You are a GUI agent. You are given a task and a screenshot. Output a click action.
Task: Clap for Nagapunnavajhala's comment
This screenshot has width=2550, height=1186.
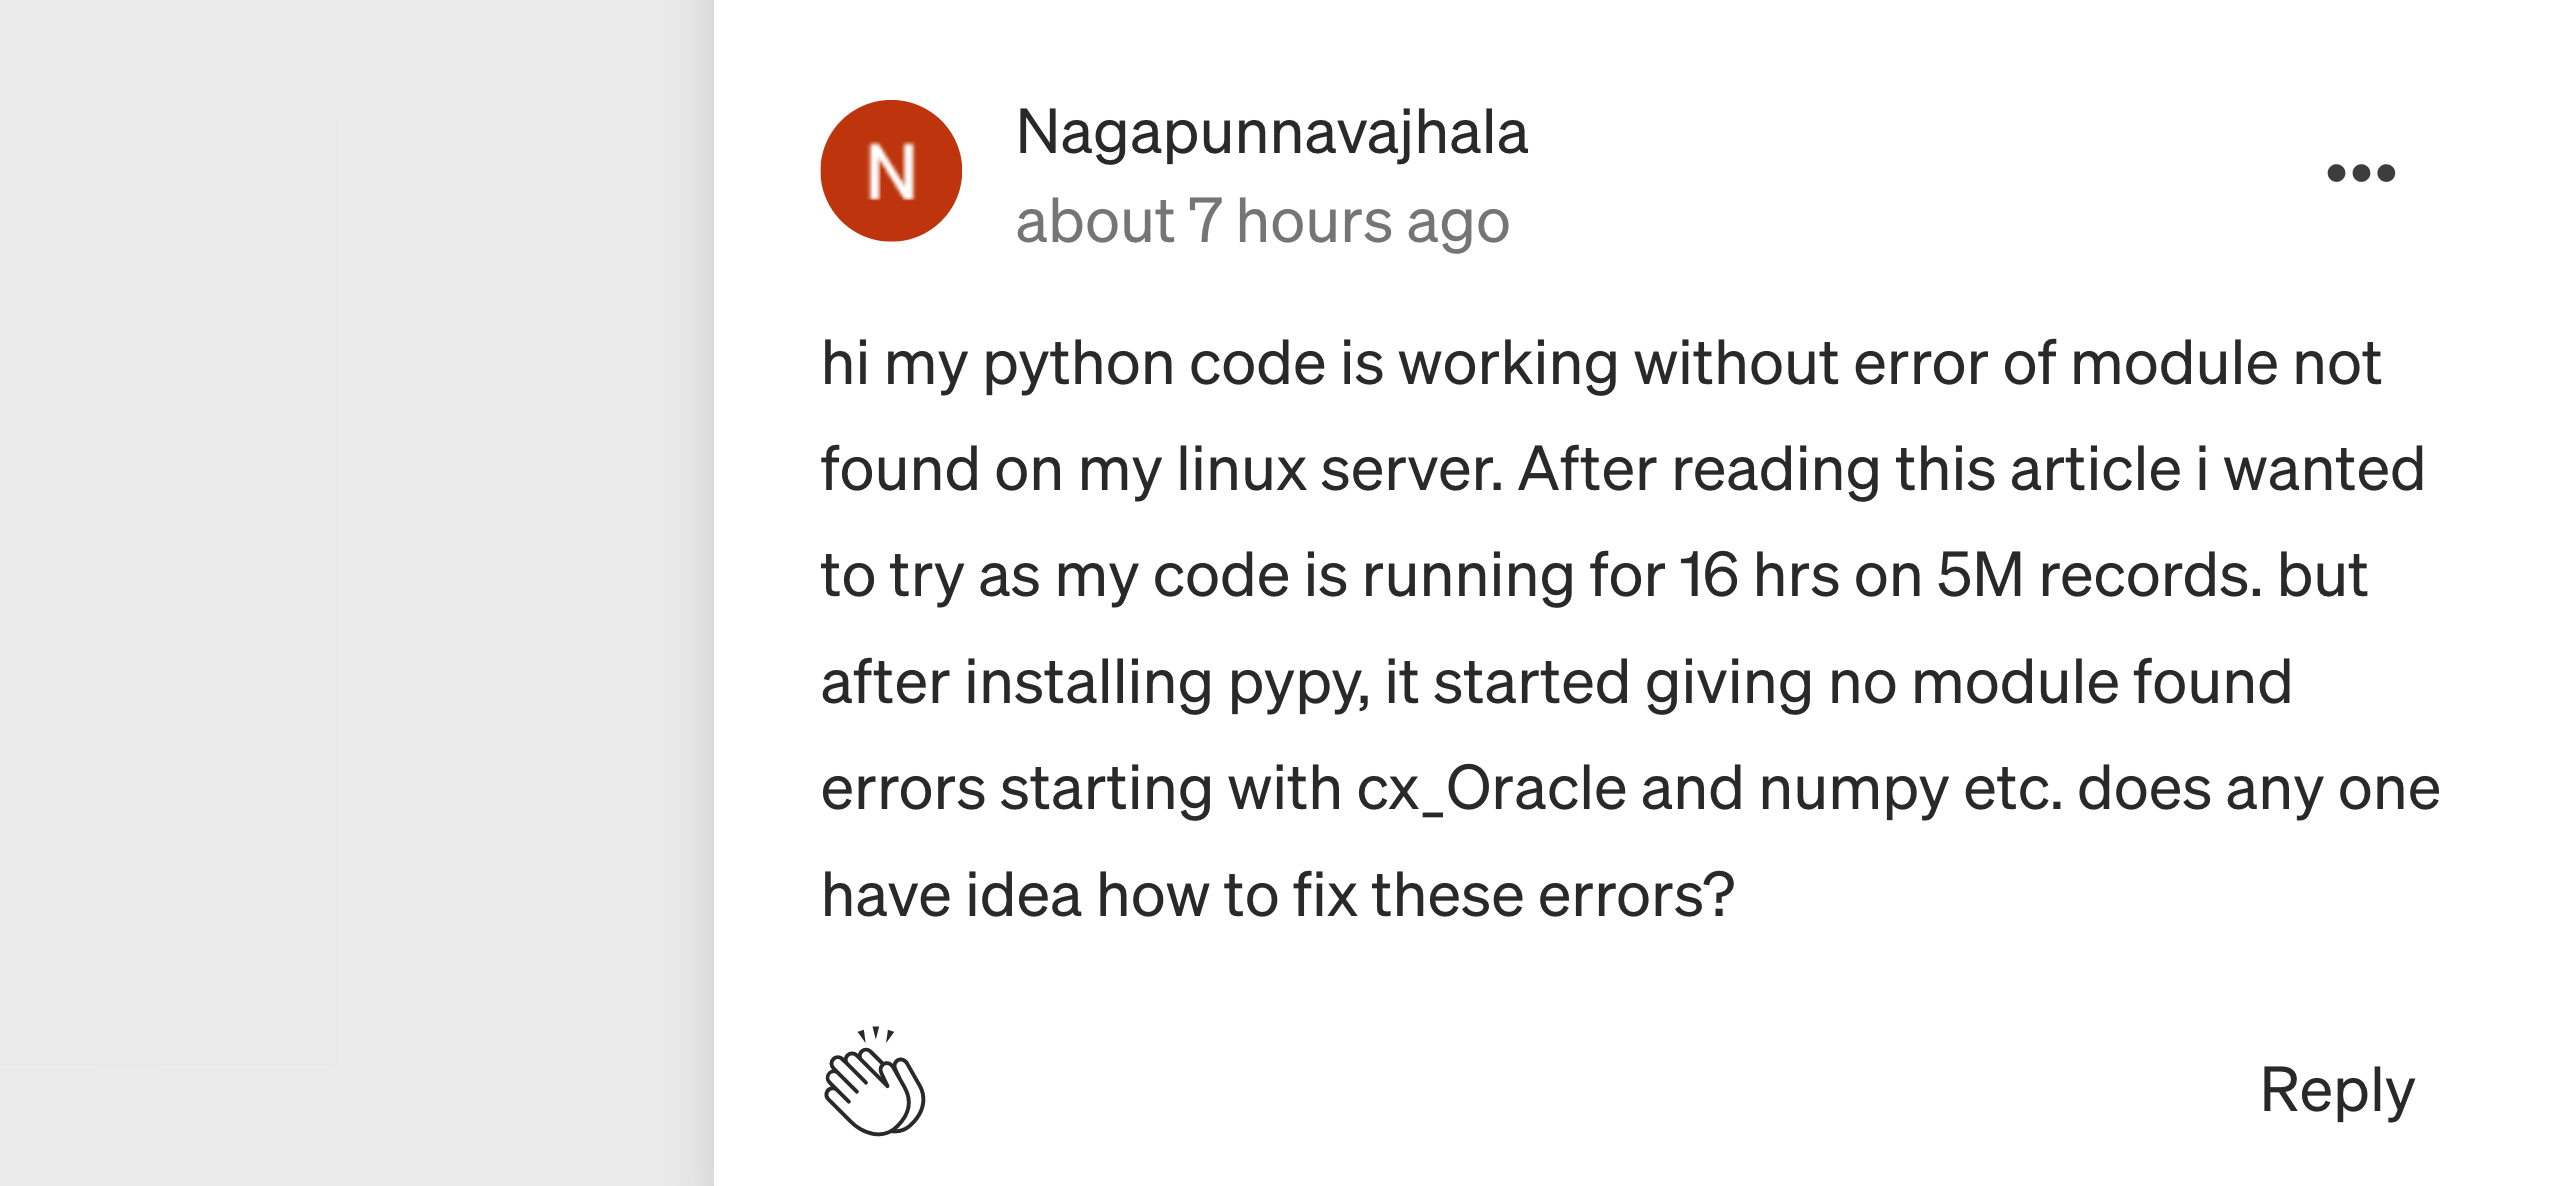coord(875,1083)
